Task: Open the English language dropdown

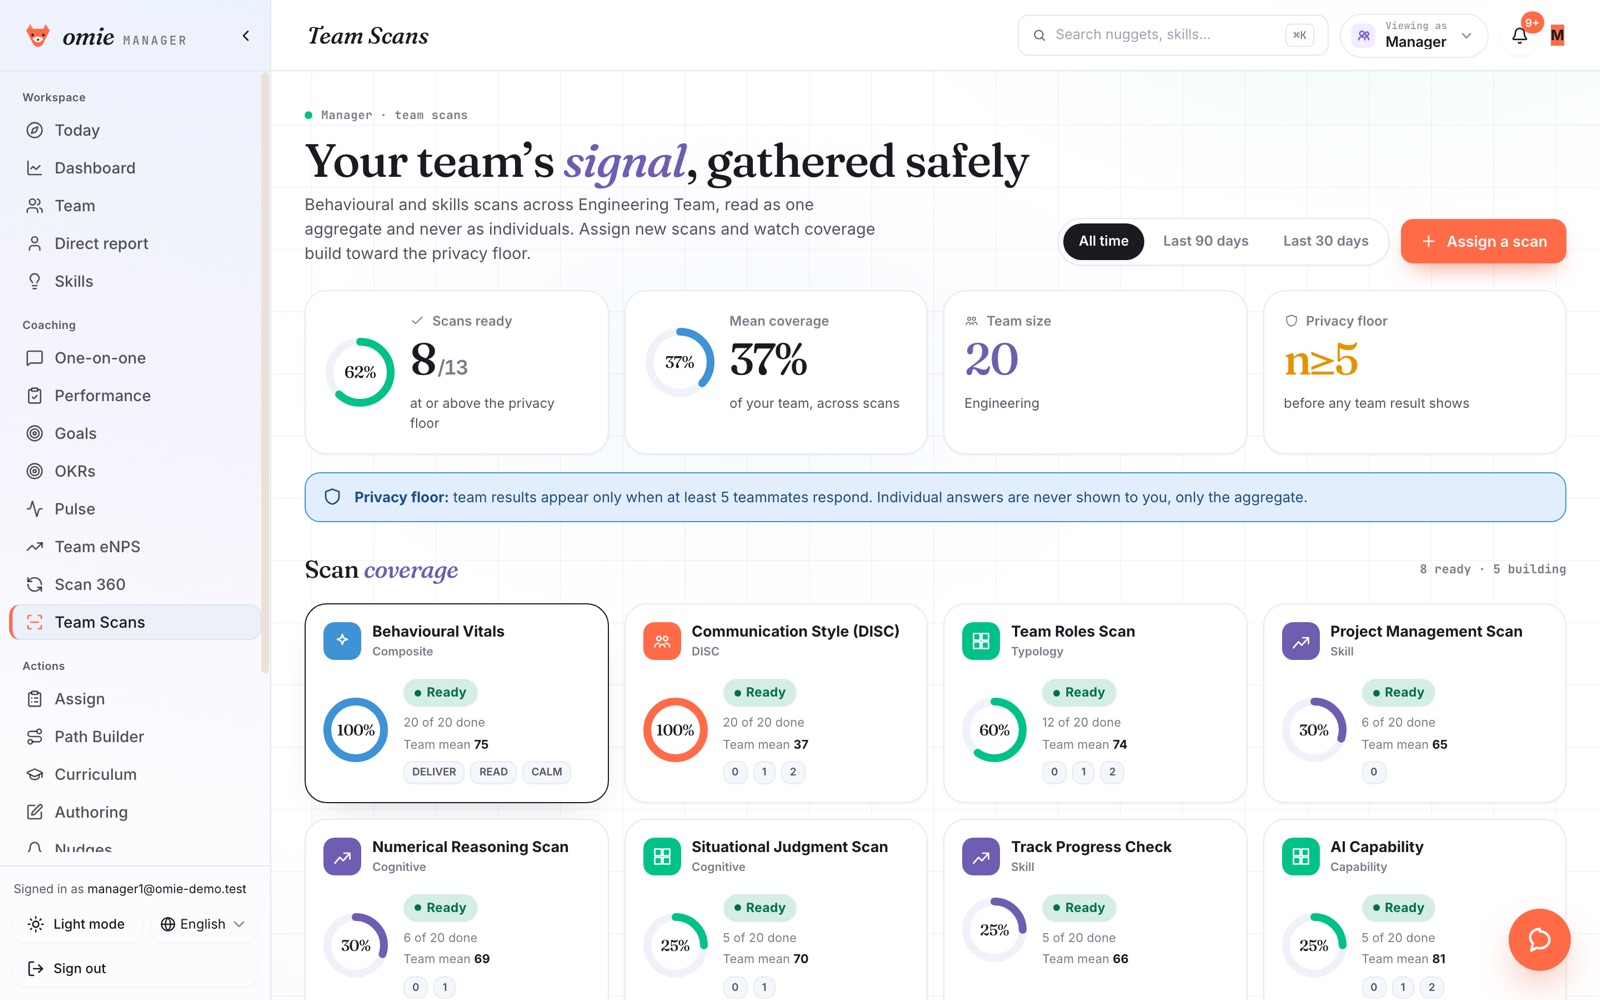Action: tap(203, 924)
